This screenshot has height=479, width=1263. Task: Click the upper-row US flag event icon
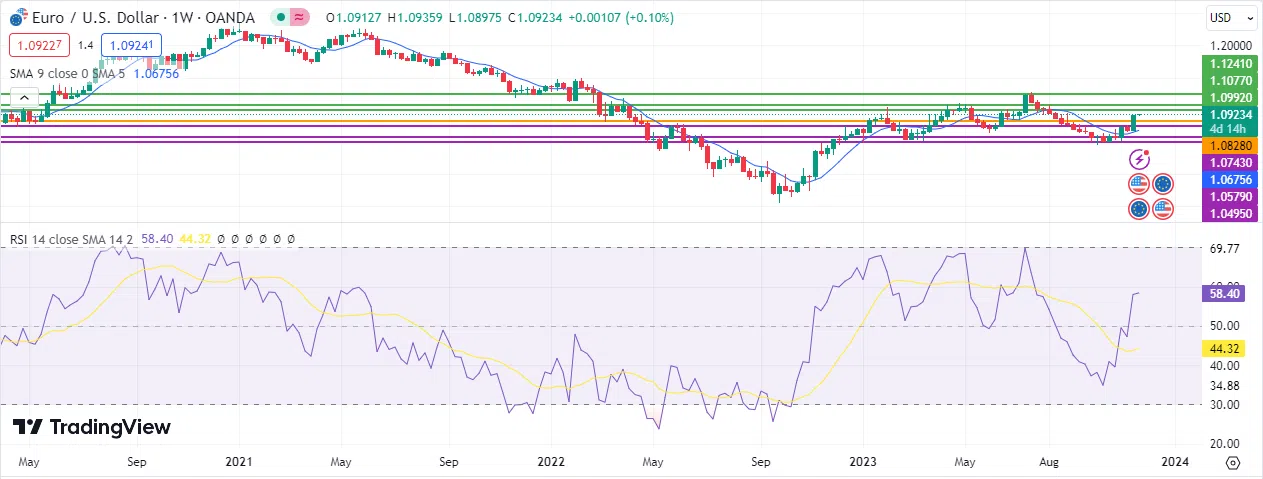[x=1138, y=184]
